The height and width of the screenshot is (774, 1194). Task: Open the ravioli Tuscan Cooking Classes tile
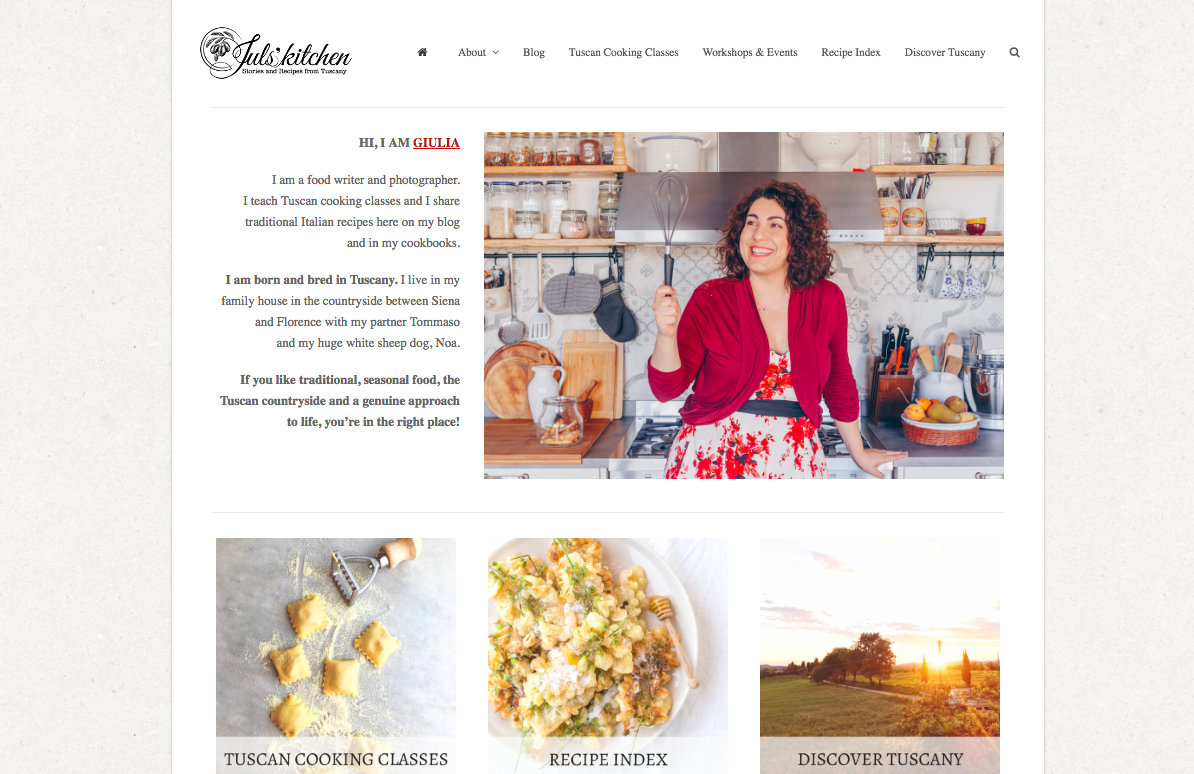pos(336,656)
